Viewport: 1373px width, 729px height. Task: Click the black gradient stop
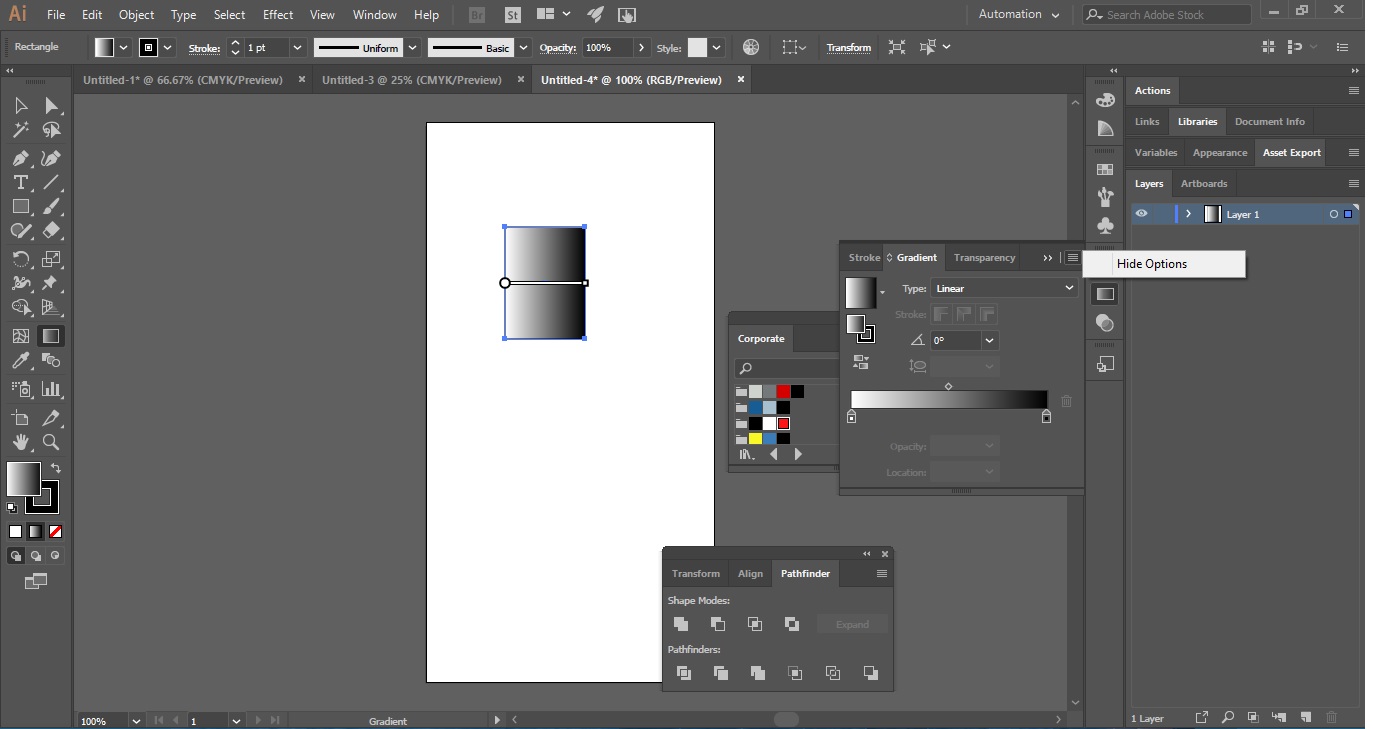(1046, 417)
